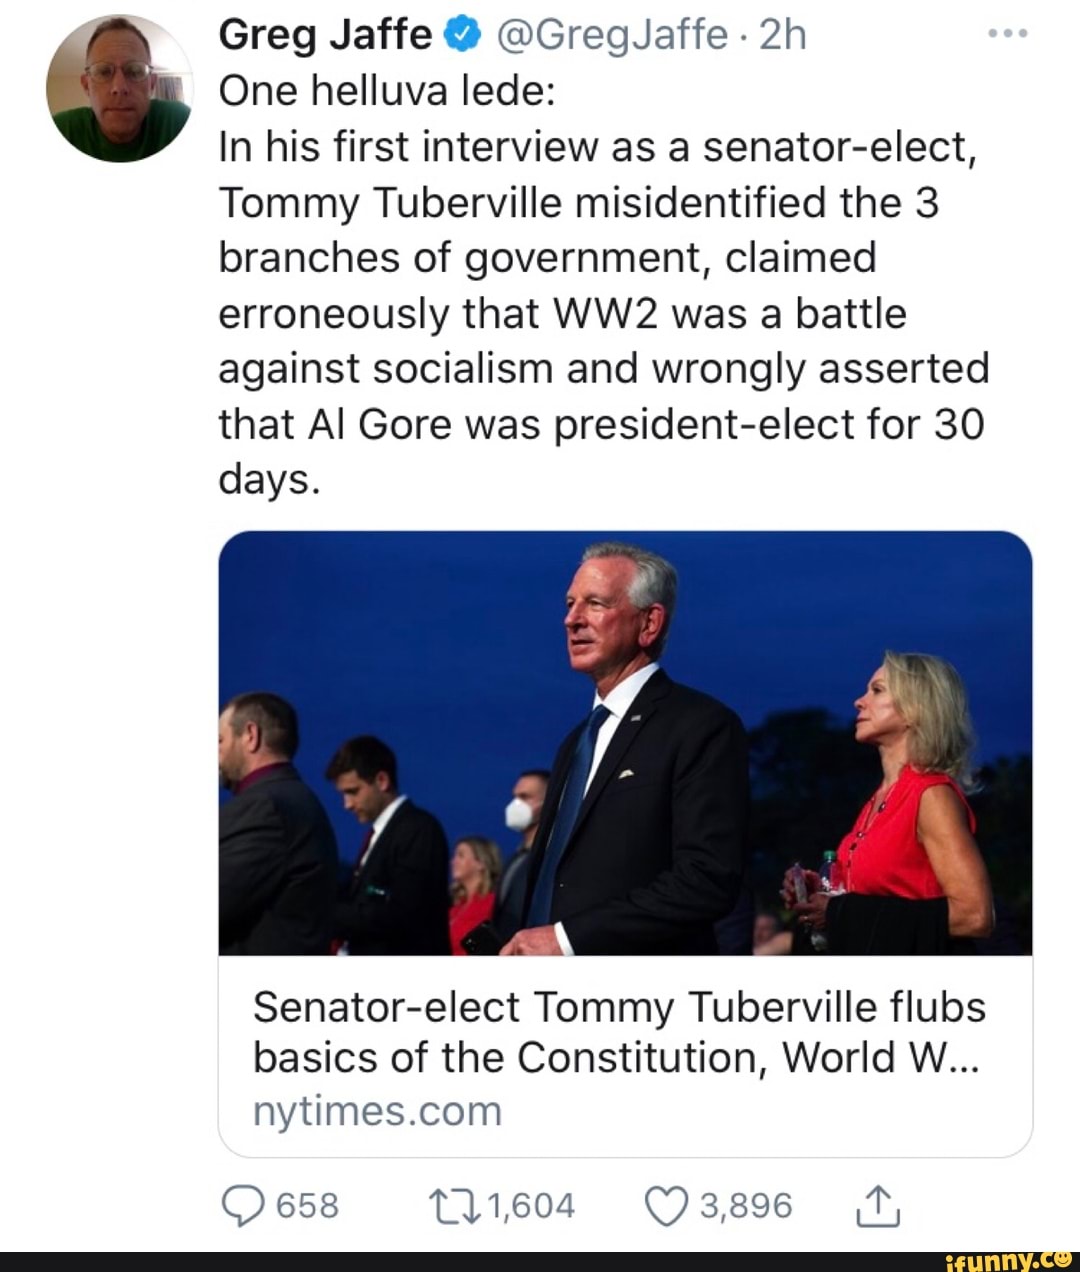Screen dimensions: 1080x1272
Task: Click the face mask wearer in photo
Action: tap(520, 812)
